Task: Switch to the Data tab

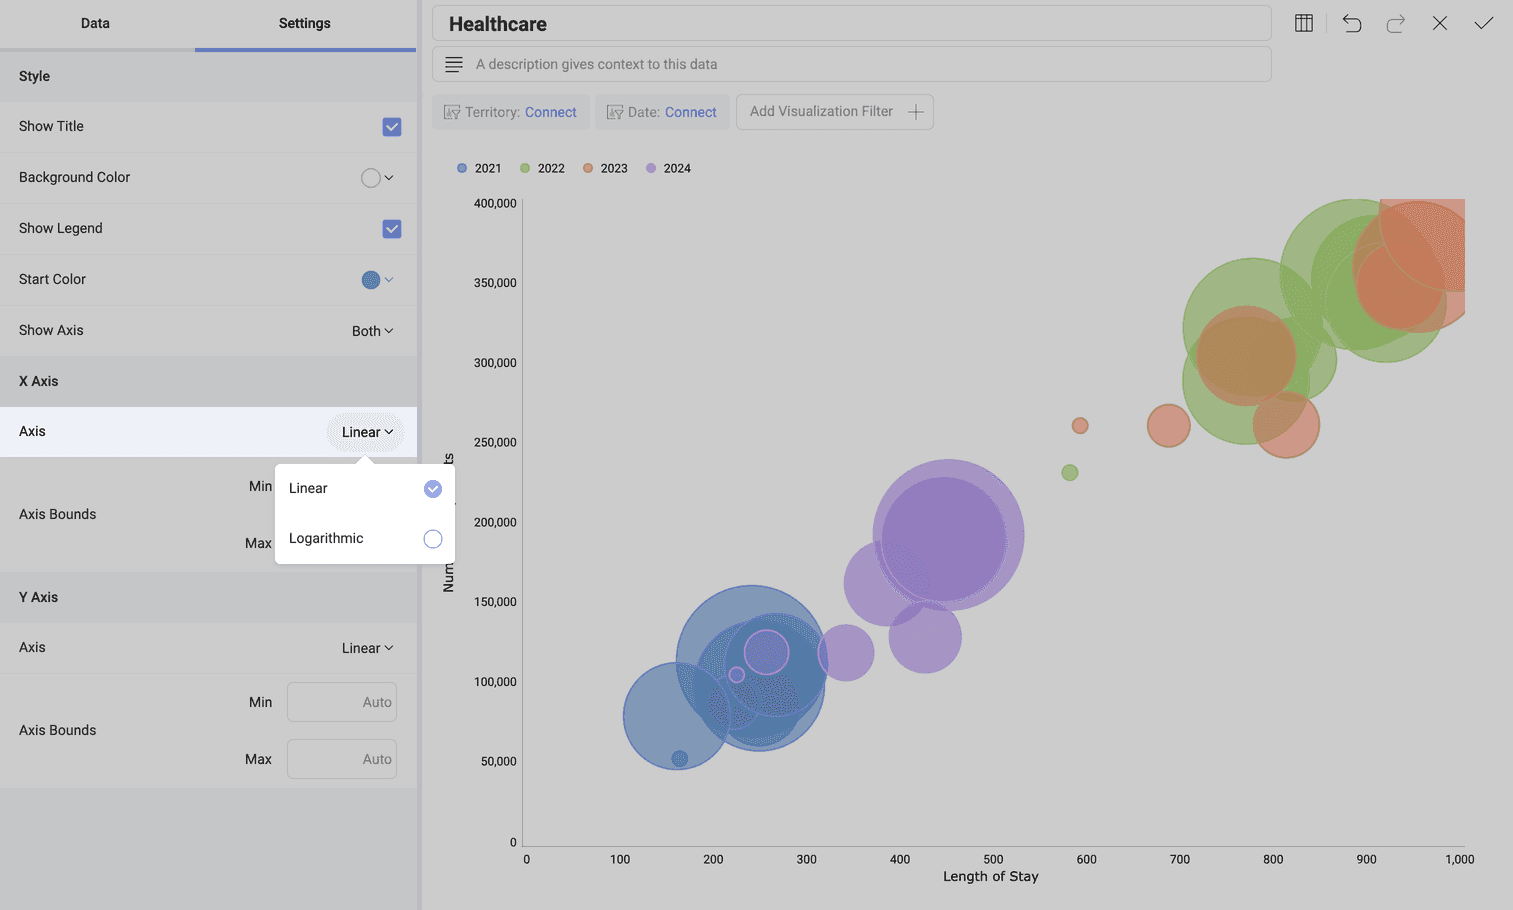Action: coord(96,23)
